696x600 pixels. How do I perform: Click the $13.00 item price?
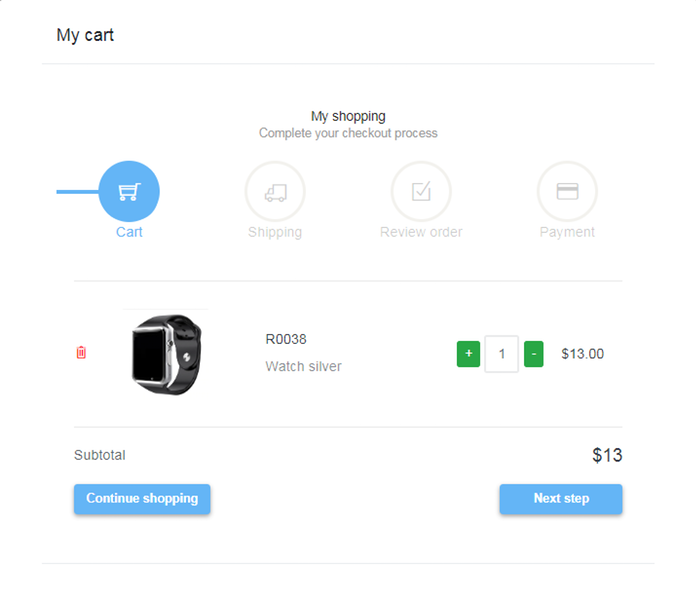tap(582, 354)
